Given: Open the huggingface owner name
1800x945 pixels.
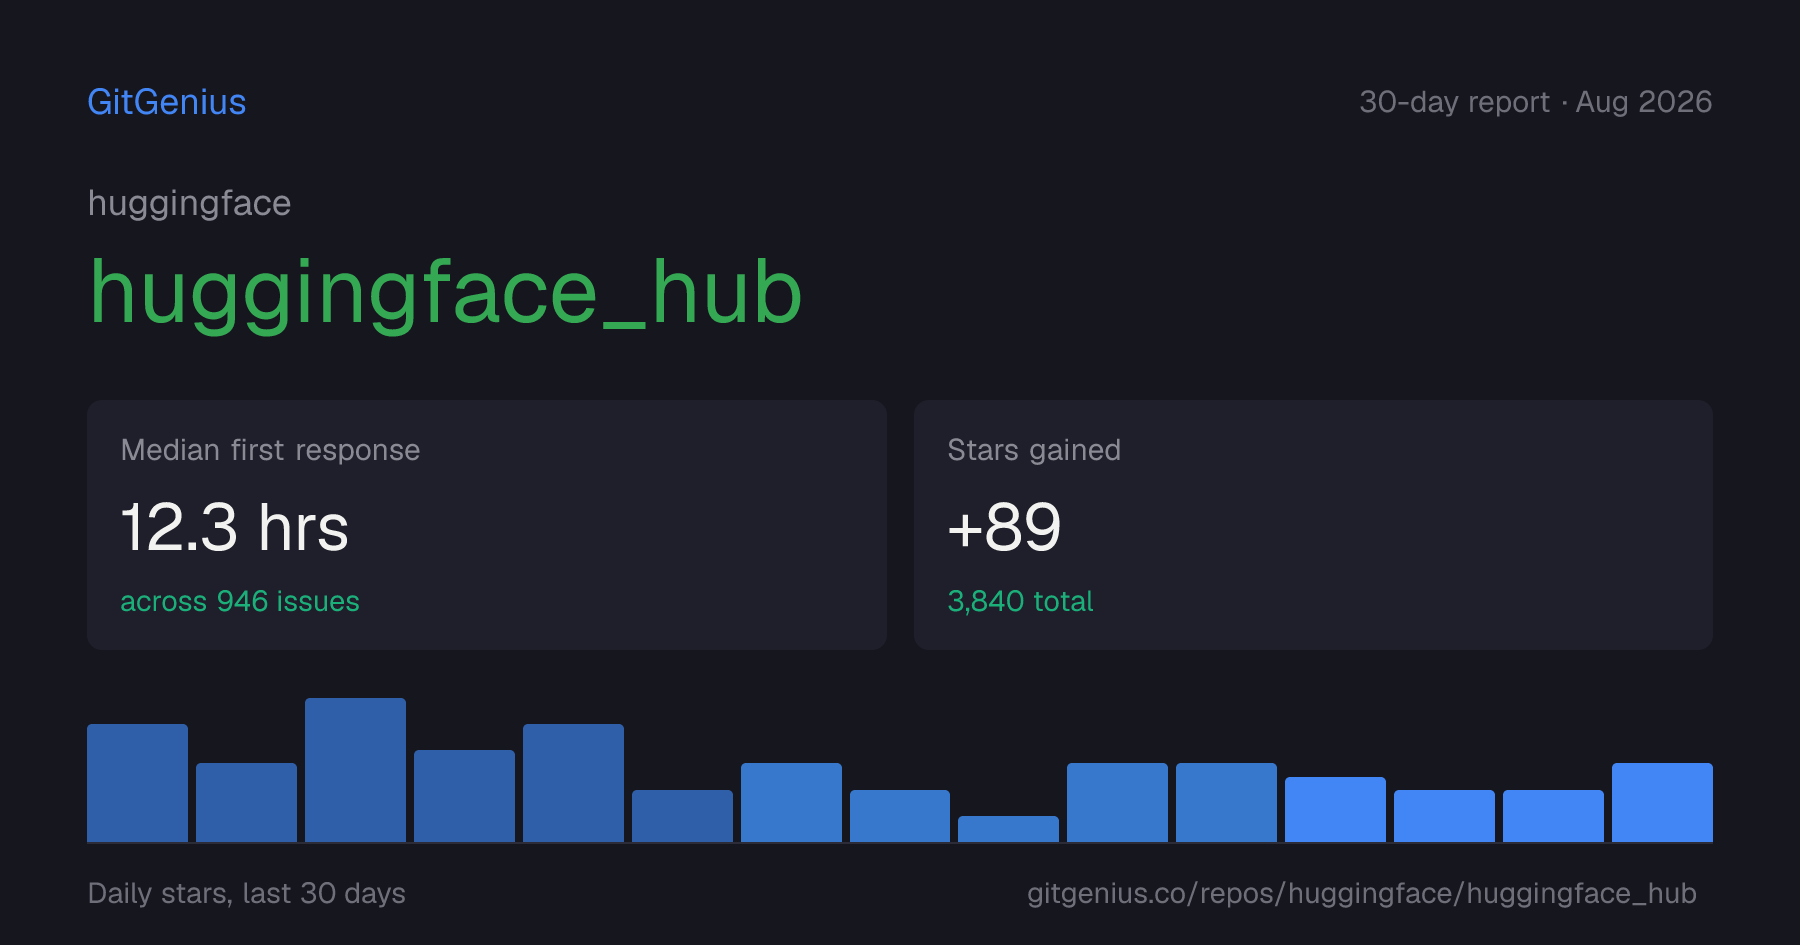Looking at the screenshot, I should tap(189, 204).
